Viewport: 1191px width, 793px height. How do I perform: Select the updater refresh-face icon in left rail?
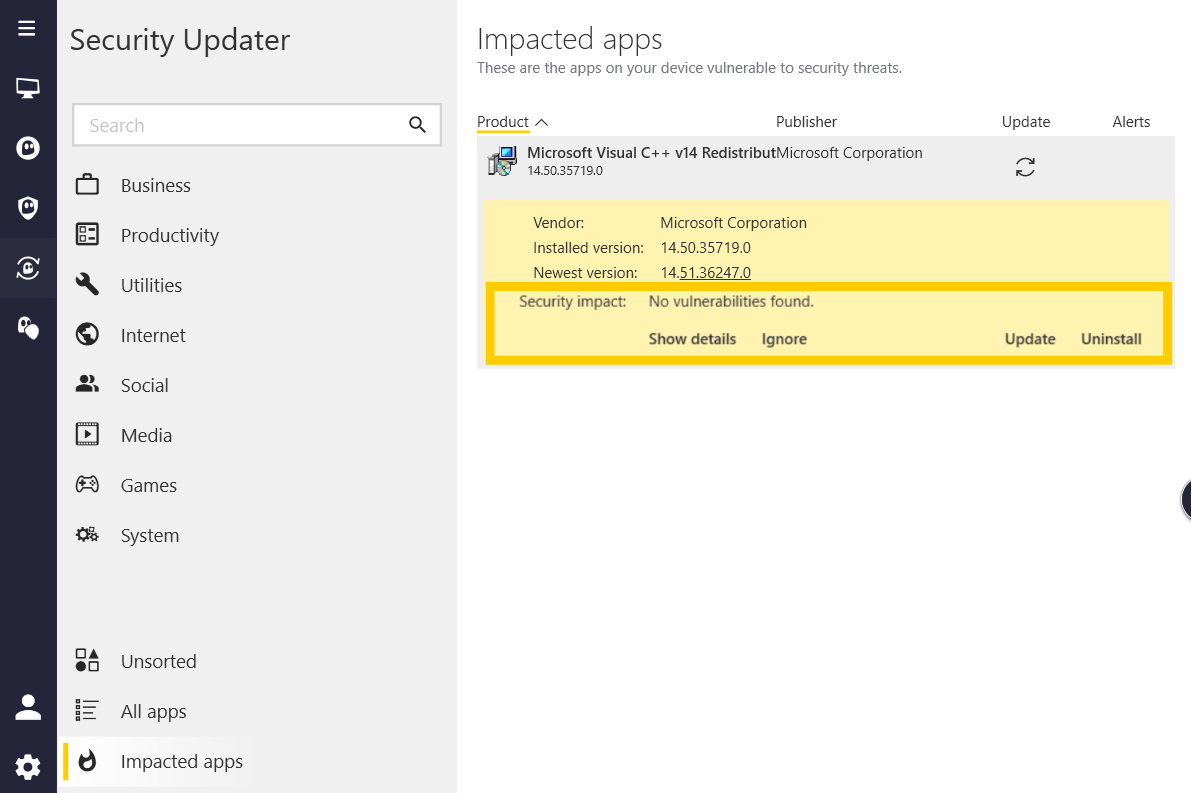28,267
